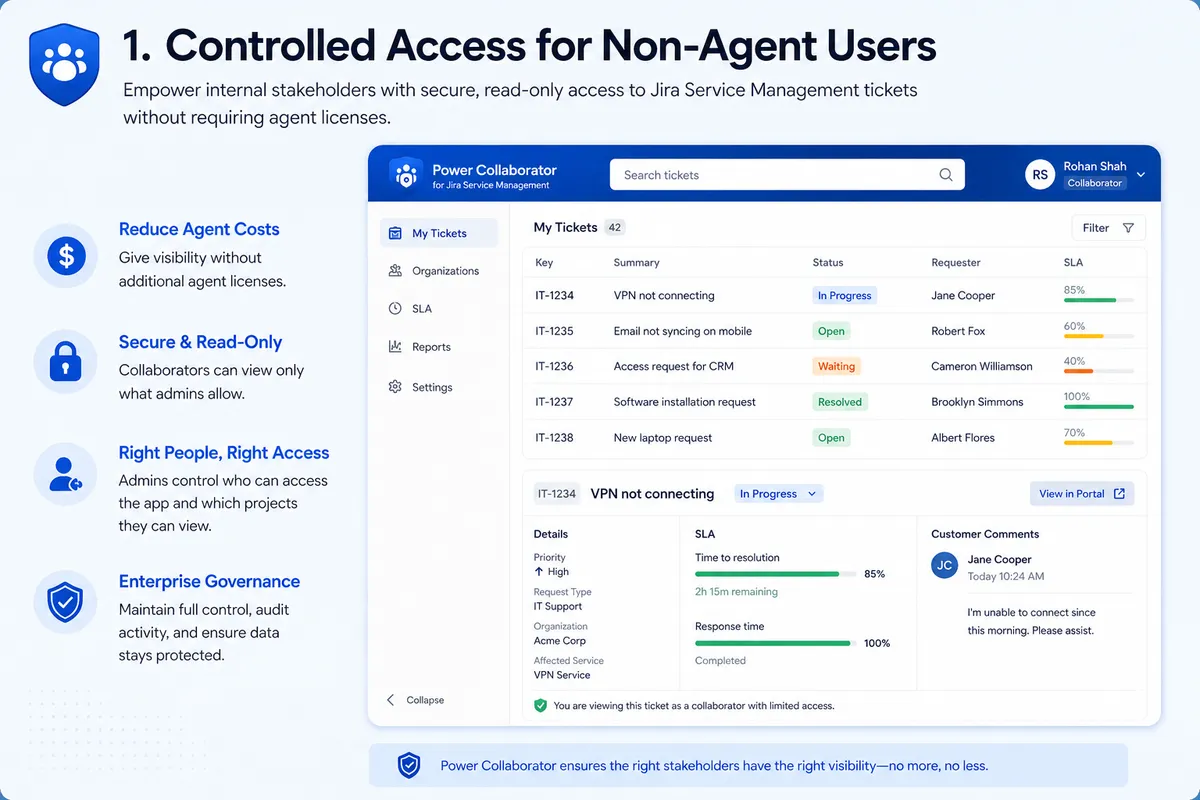Open the user menu chevron beside Rohan Shah
Image resolution: width=1200 pixels, height=800 pixels.
[x=1141, y=175]
